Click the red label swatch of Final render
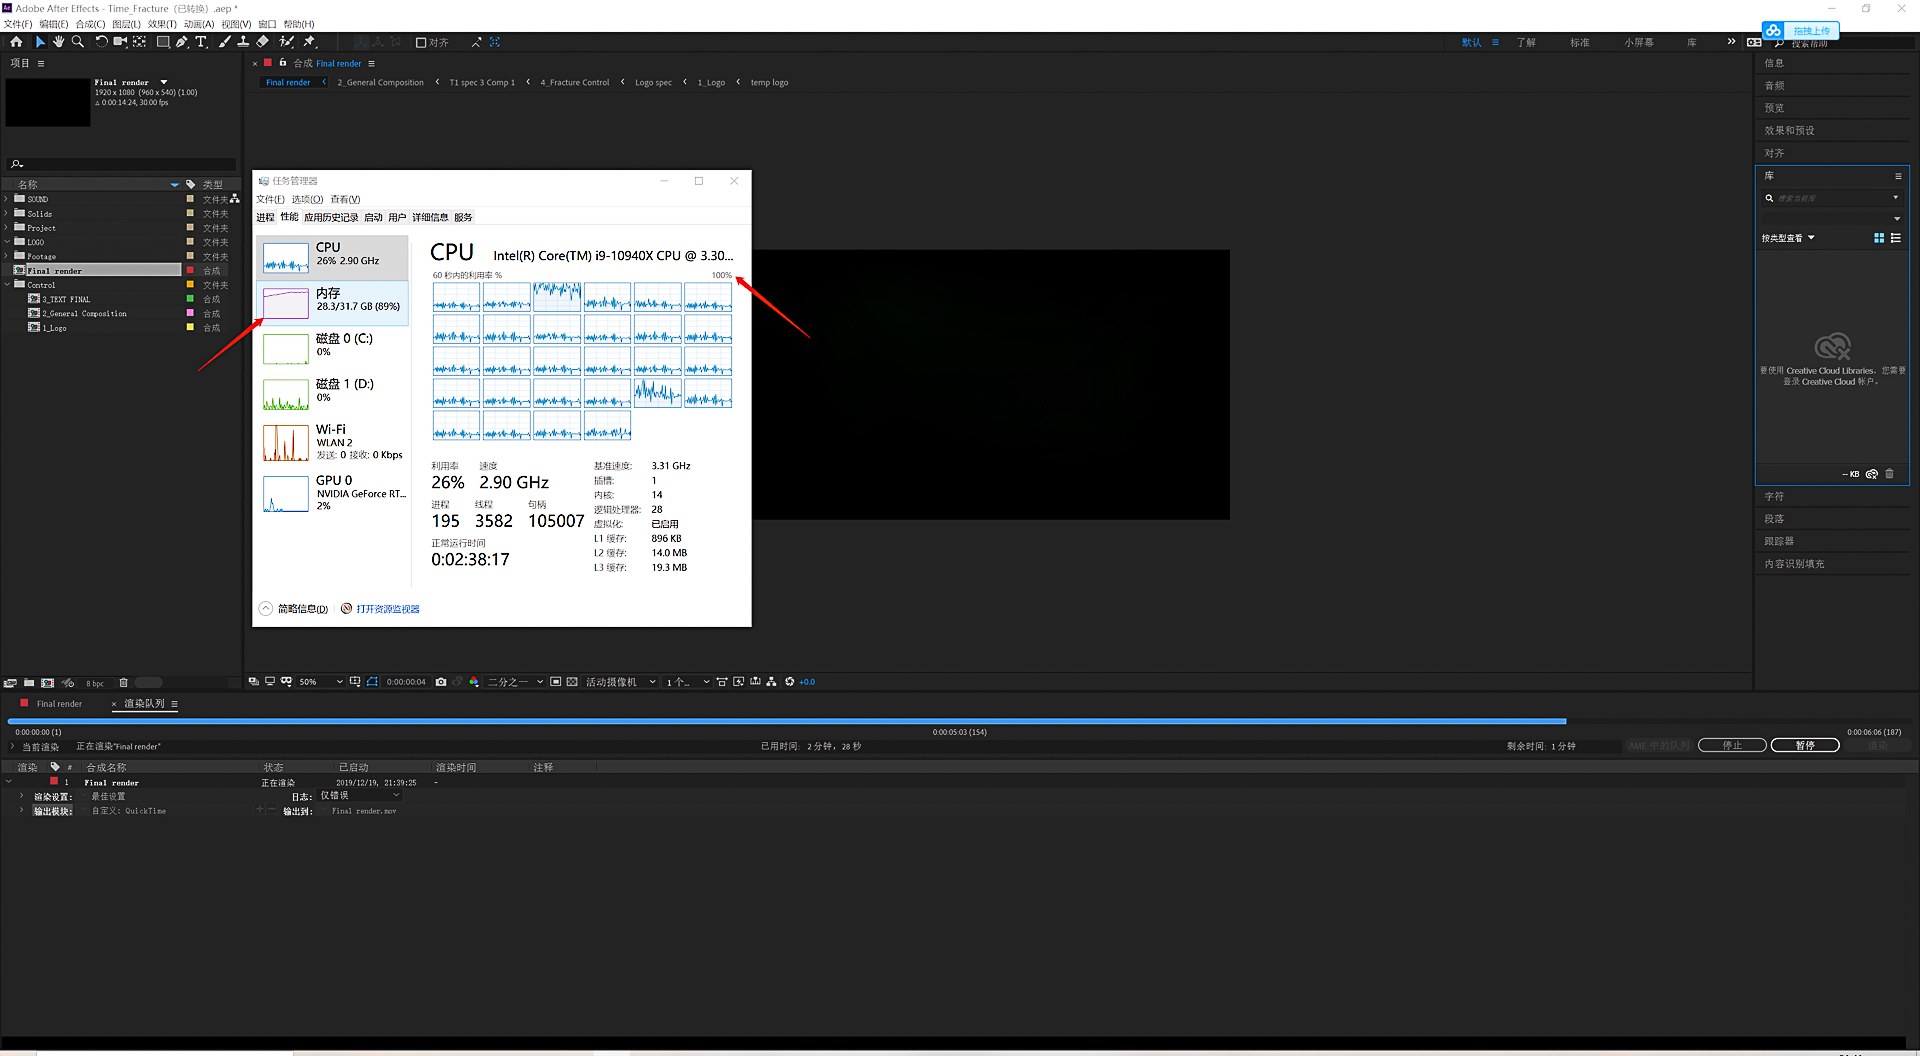 click(x=190, y=270)
